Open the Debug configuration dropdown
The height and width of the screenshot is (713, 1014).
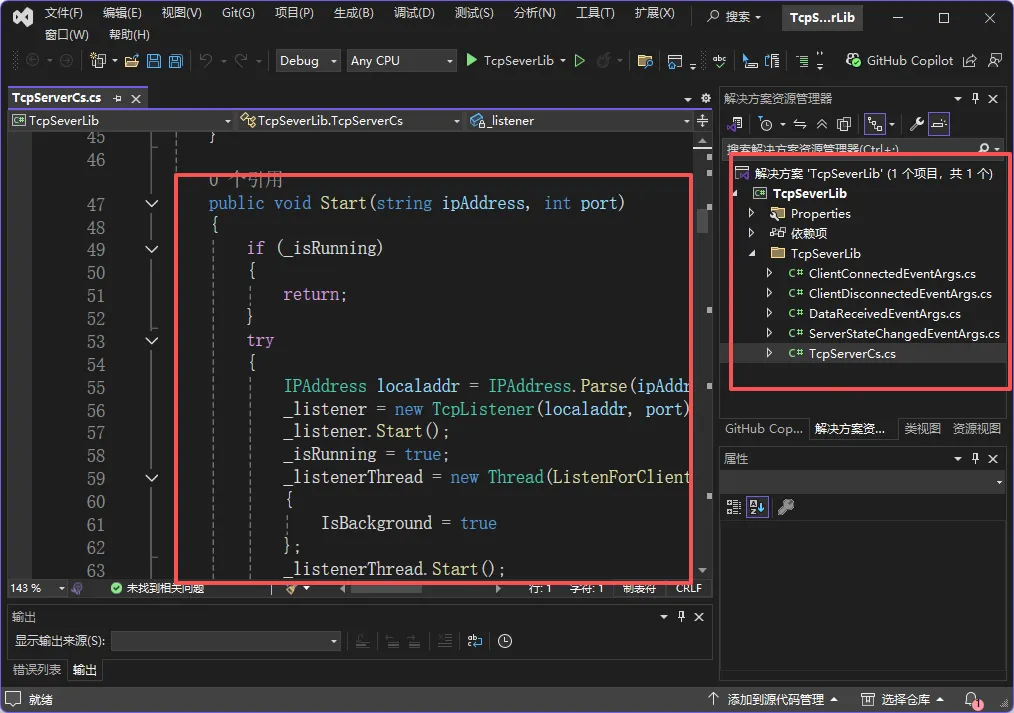308,61
